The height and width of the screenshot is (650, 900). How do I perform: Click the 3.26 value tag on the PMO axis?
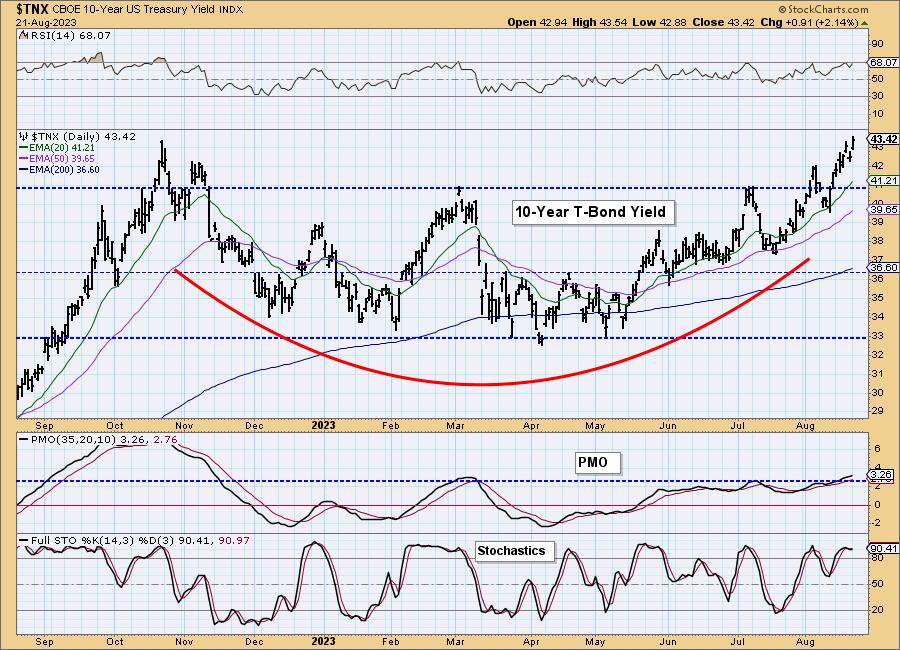(882, 475)
